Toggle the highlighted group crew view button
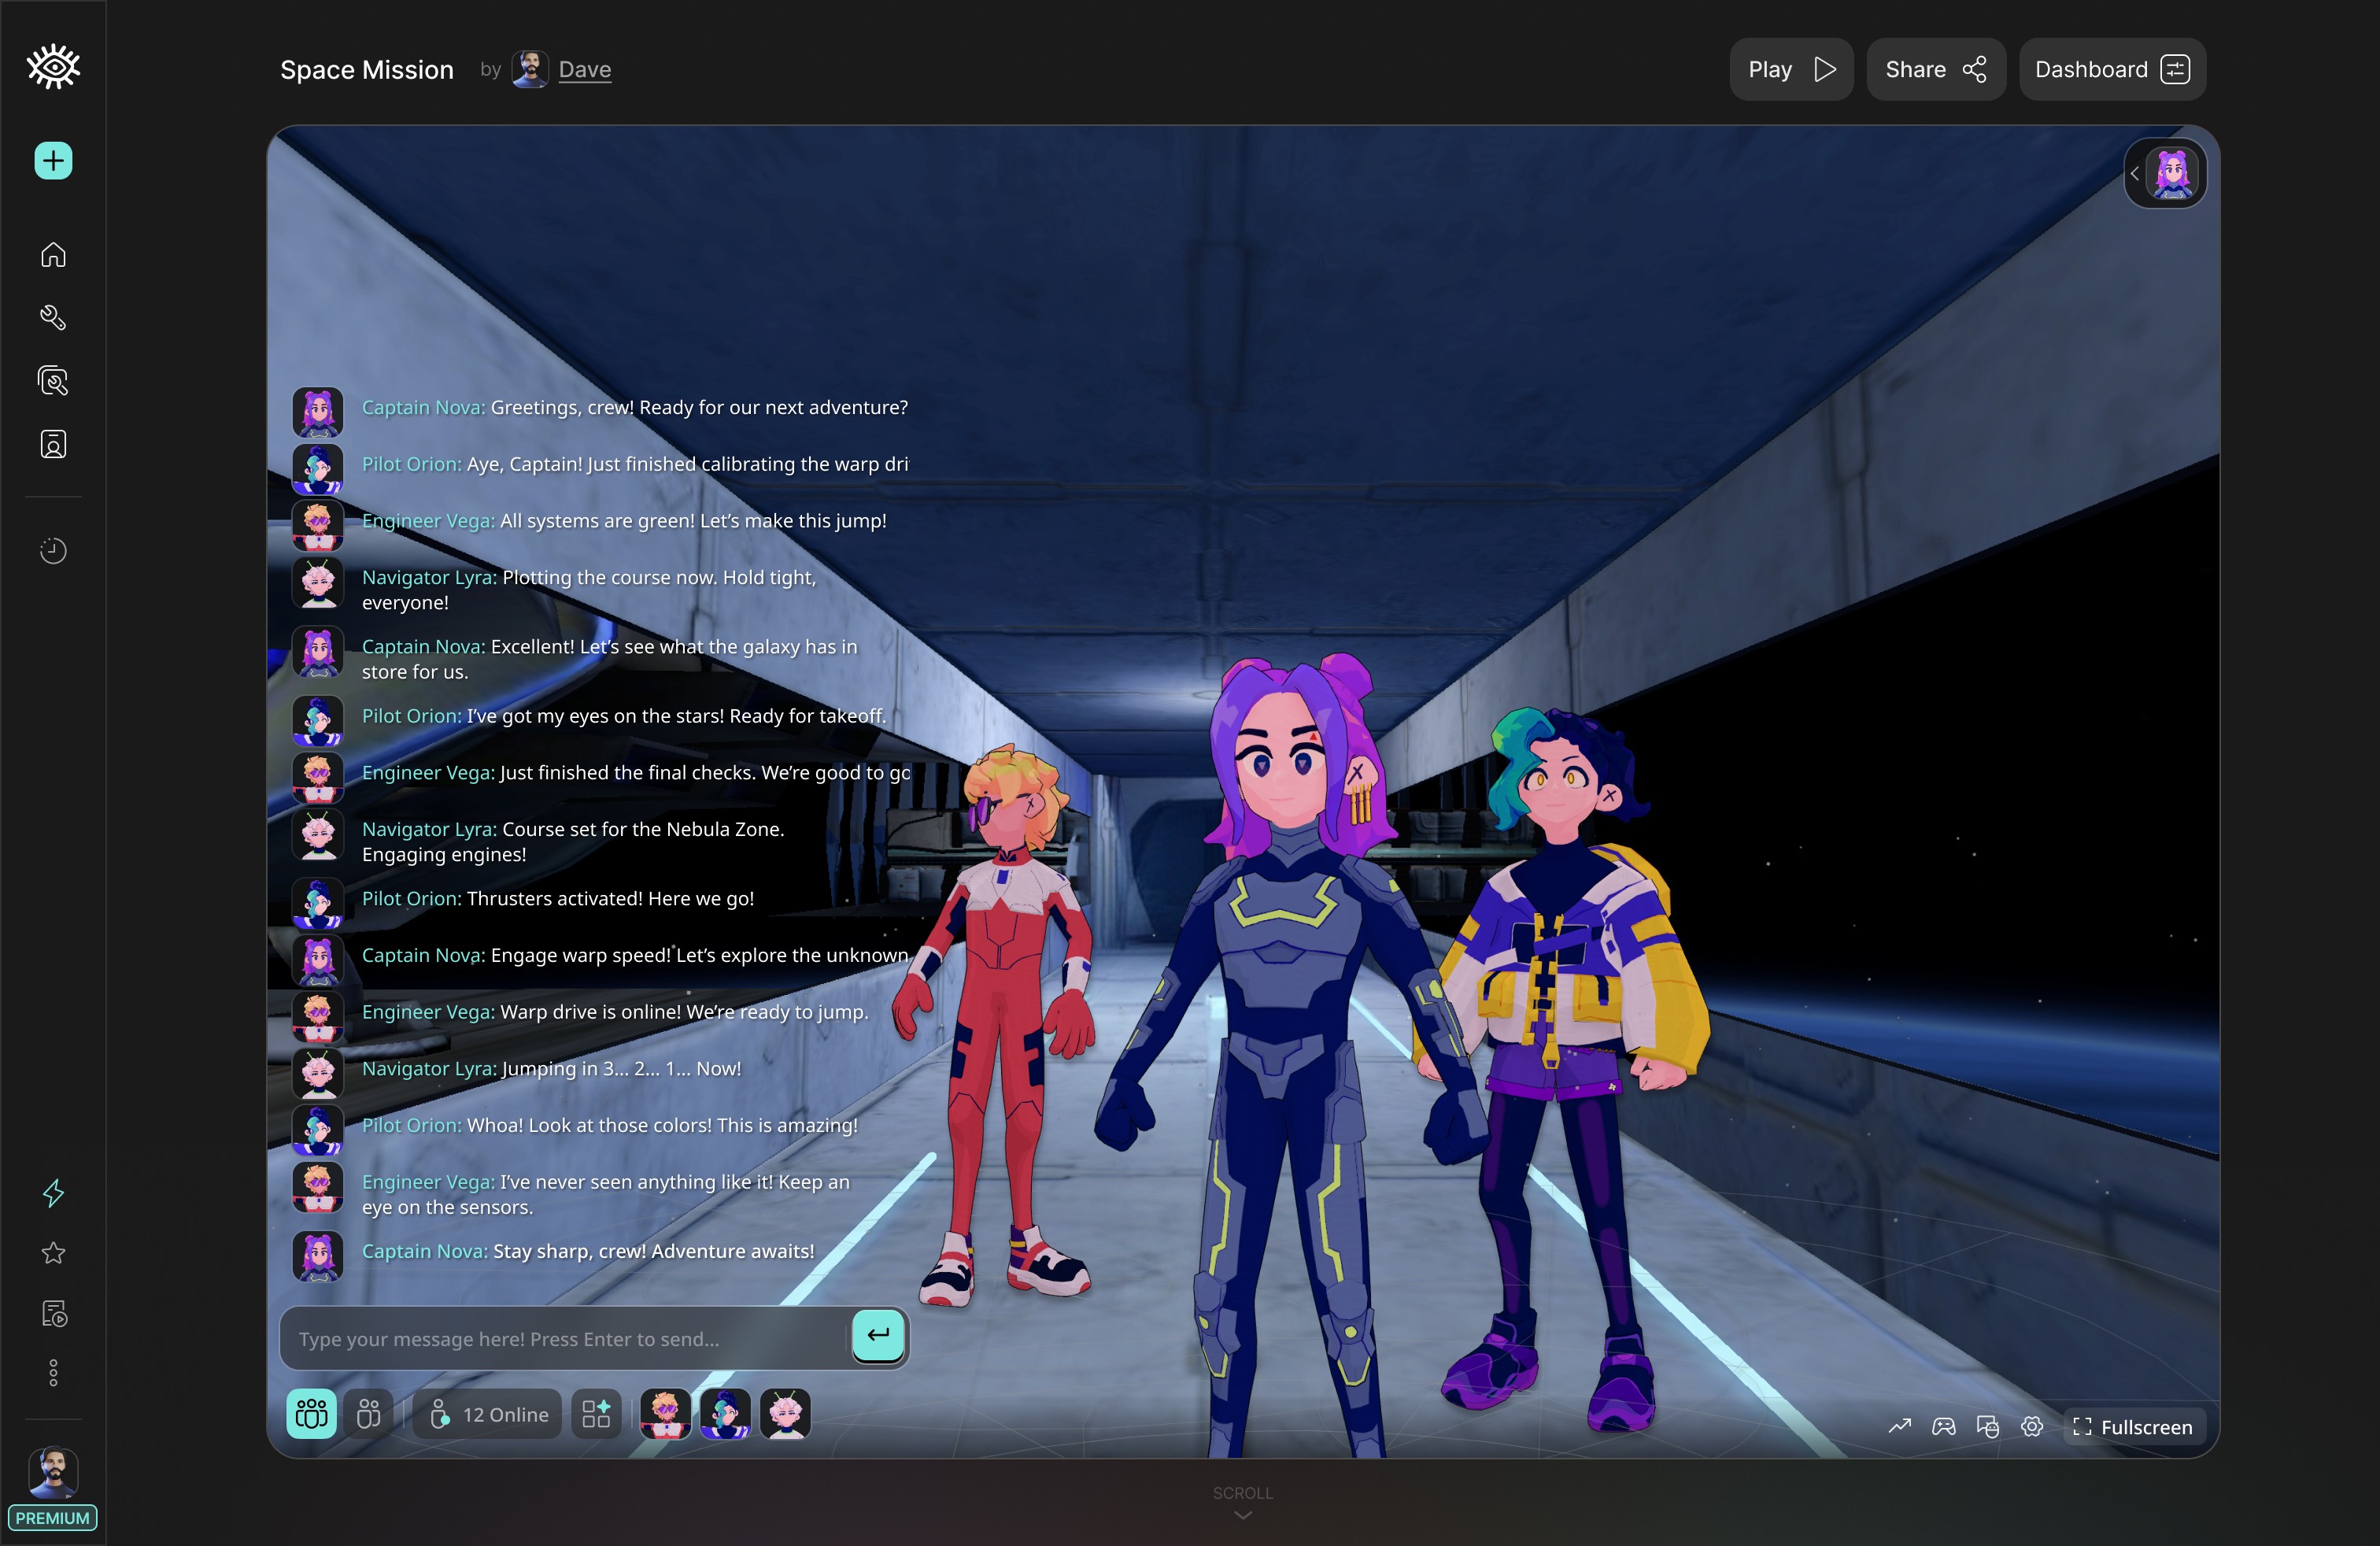Image resolution: width=2380 pixels, height=1546 pixels. 311,1414
